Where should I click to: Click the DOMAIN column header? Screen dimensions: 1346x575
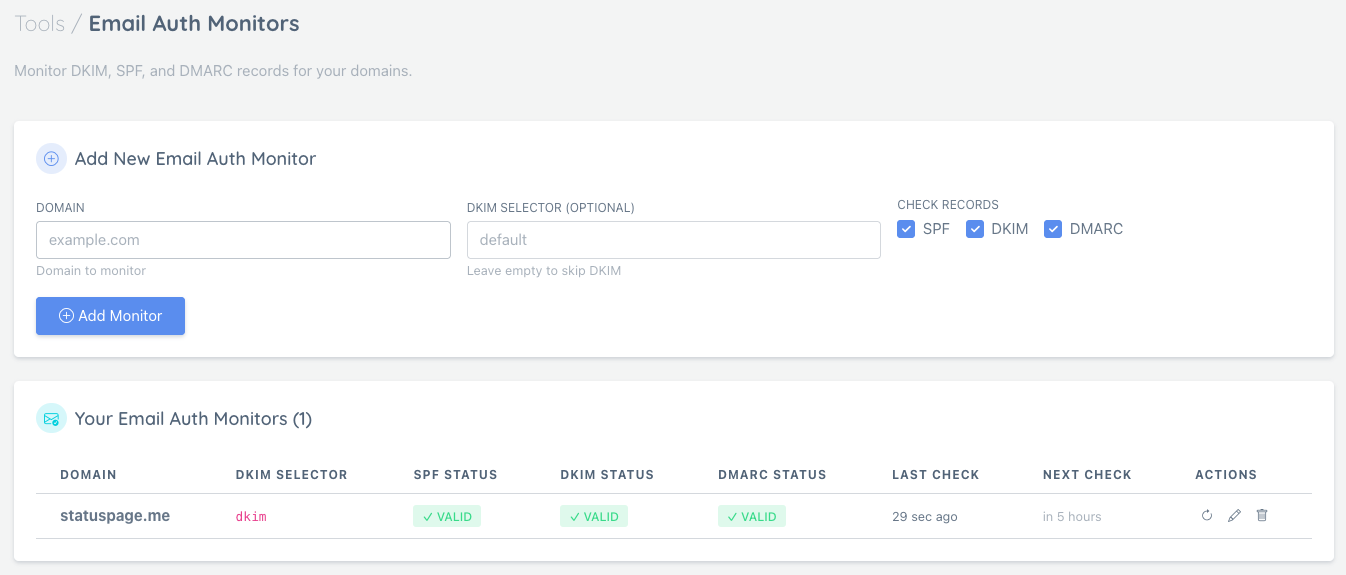[88, 475]
